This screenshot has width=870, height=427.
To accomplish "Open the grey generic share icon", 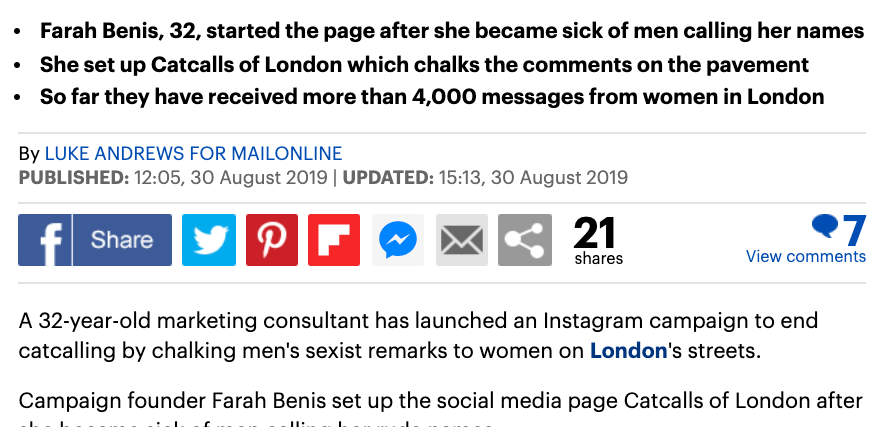I will tap(524, 240).
